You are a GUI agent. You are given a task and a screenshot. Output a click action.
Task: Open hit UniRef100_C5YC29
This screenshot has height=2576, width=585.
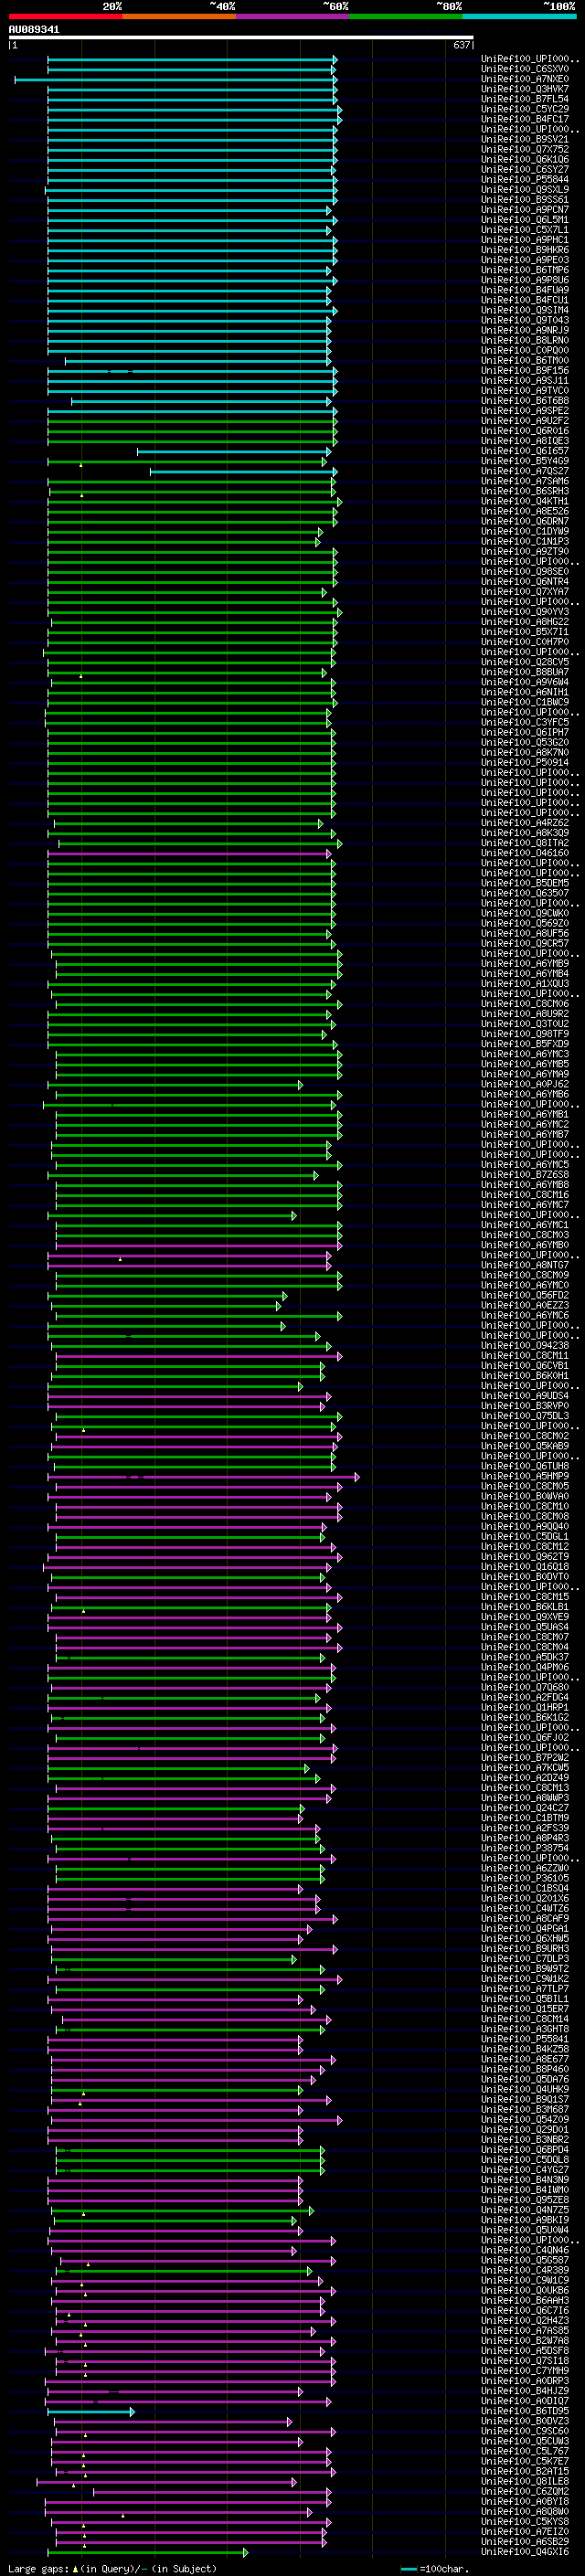coord(525,109)
